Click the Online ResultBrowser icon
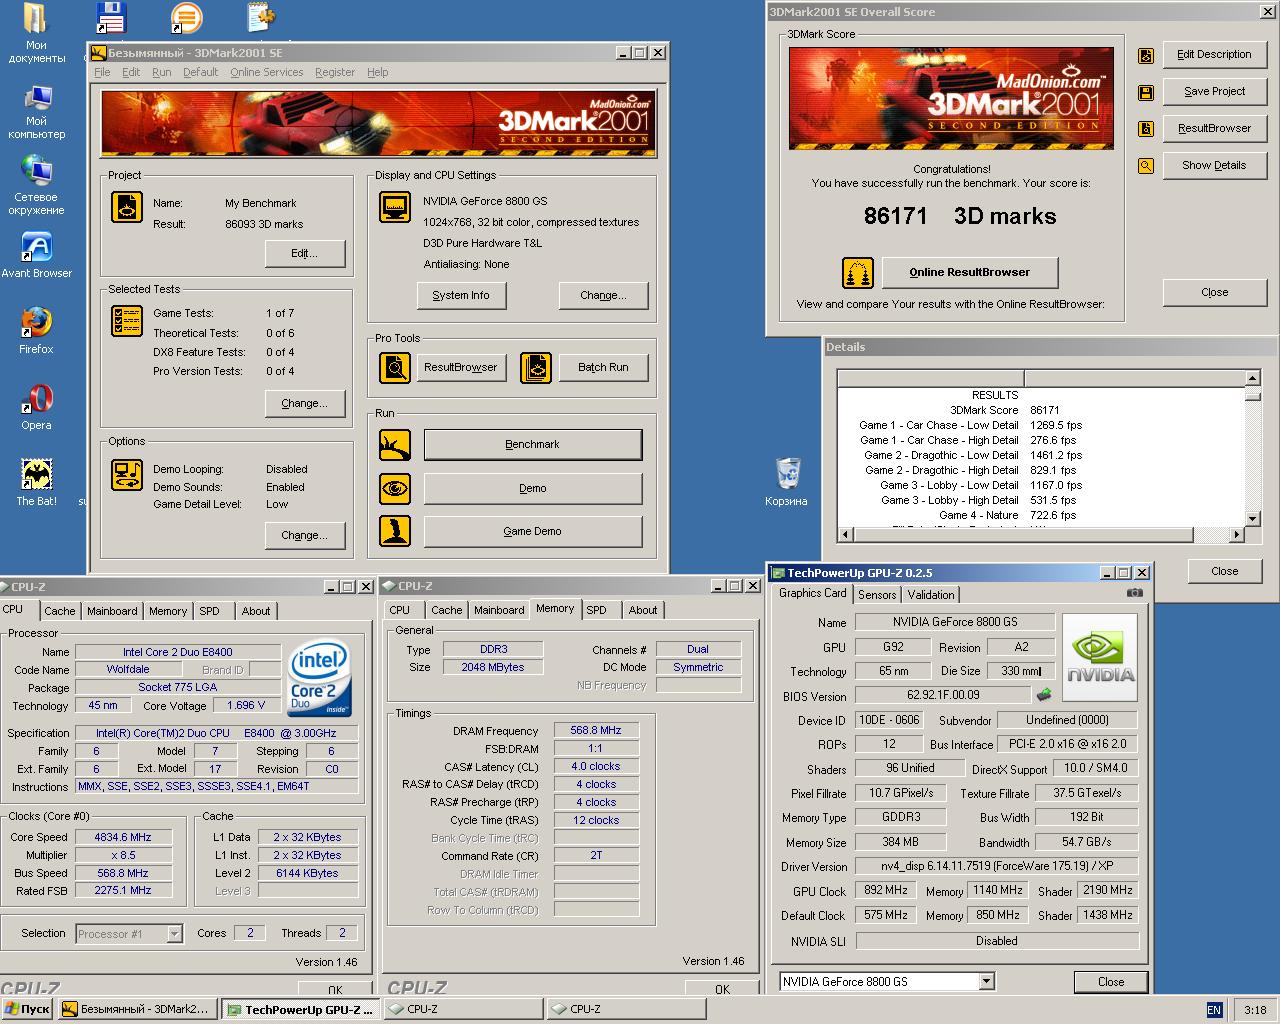Viewport: 1280px width, 1024px height. point(857,272)
